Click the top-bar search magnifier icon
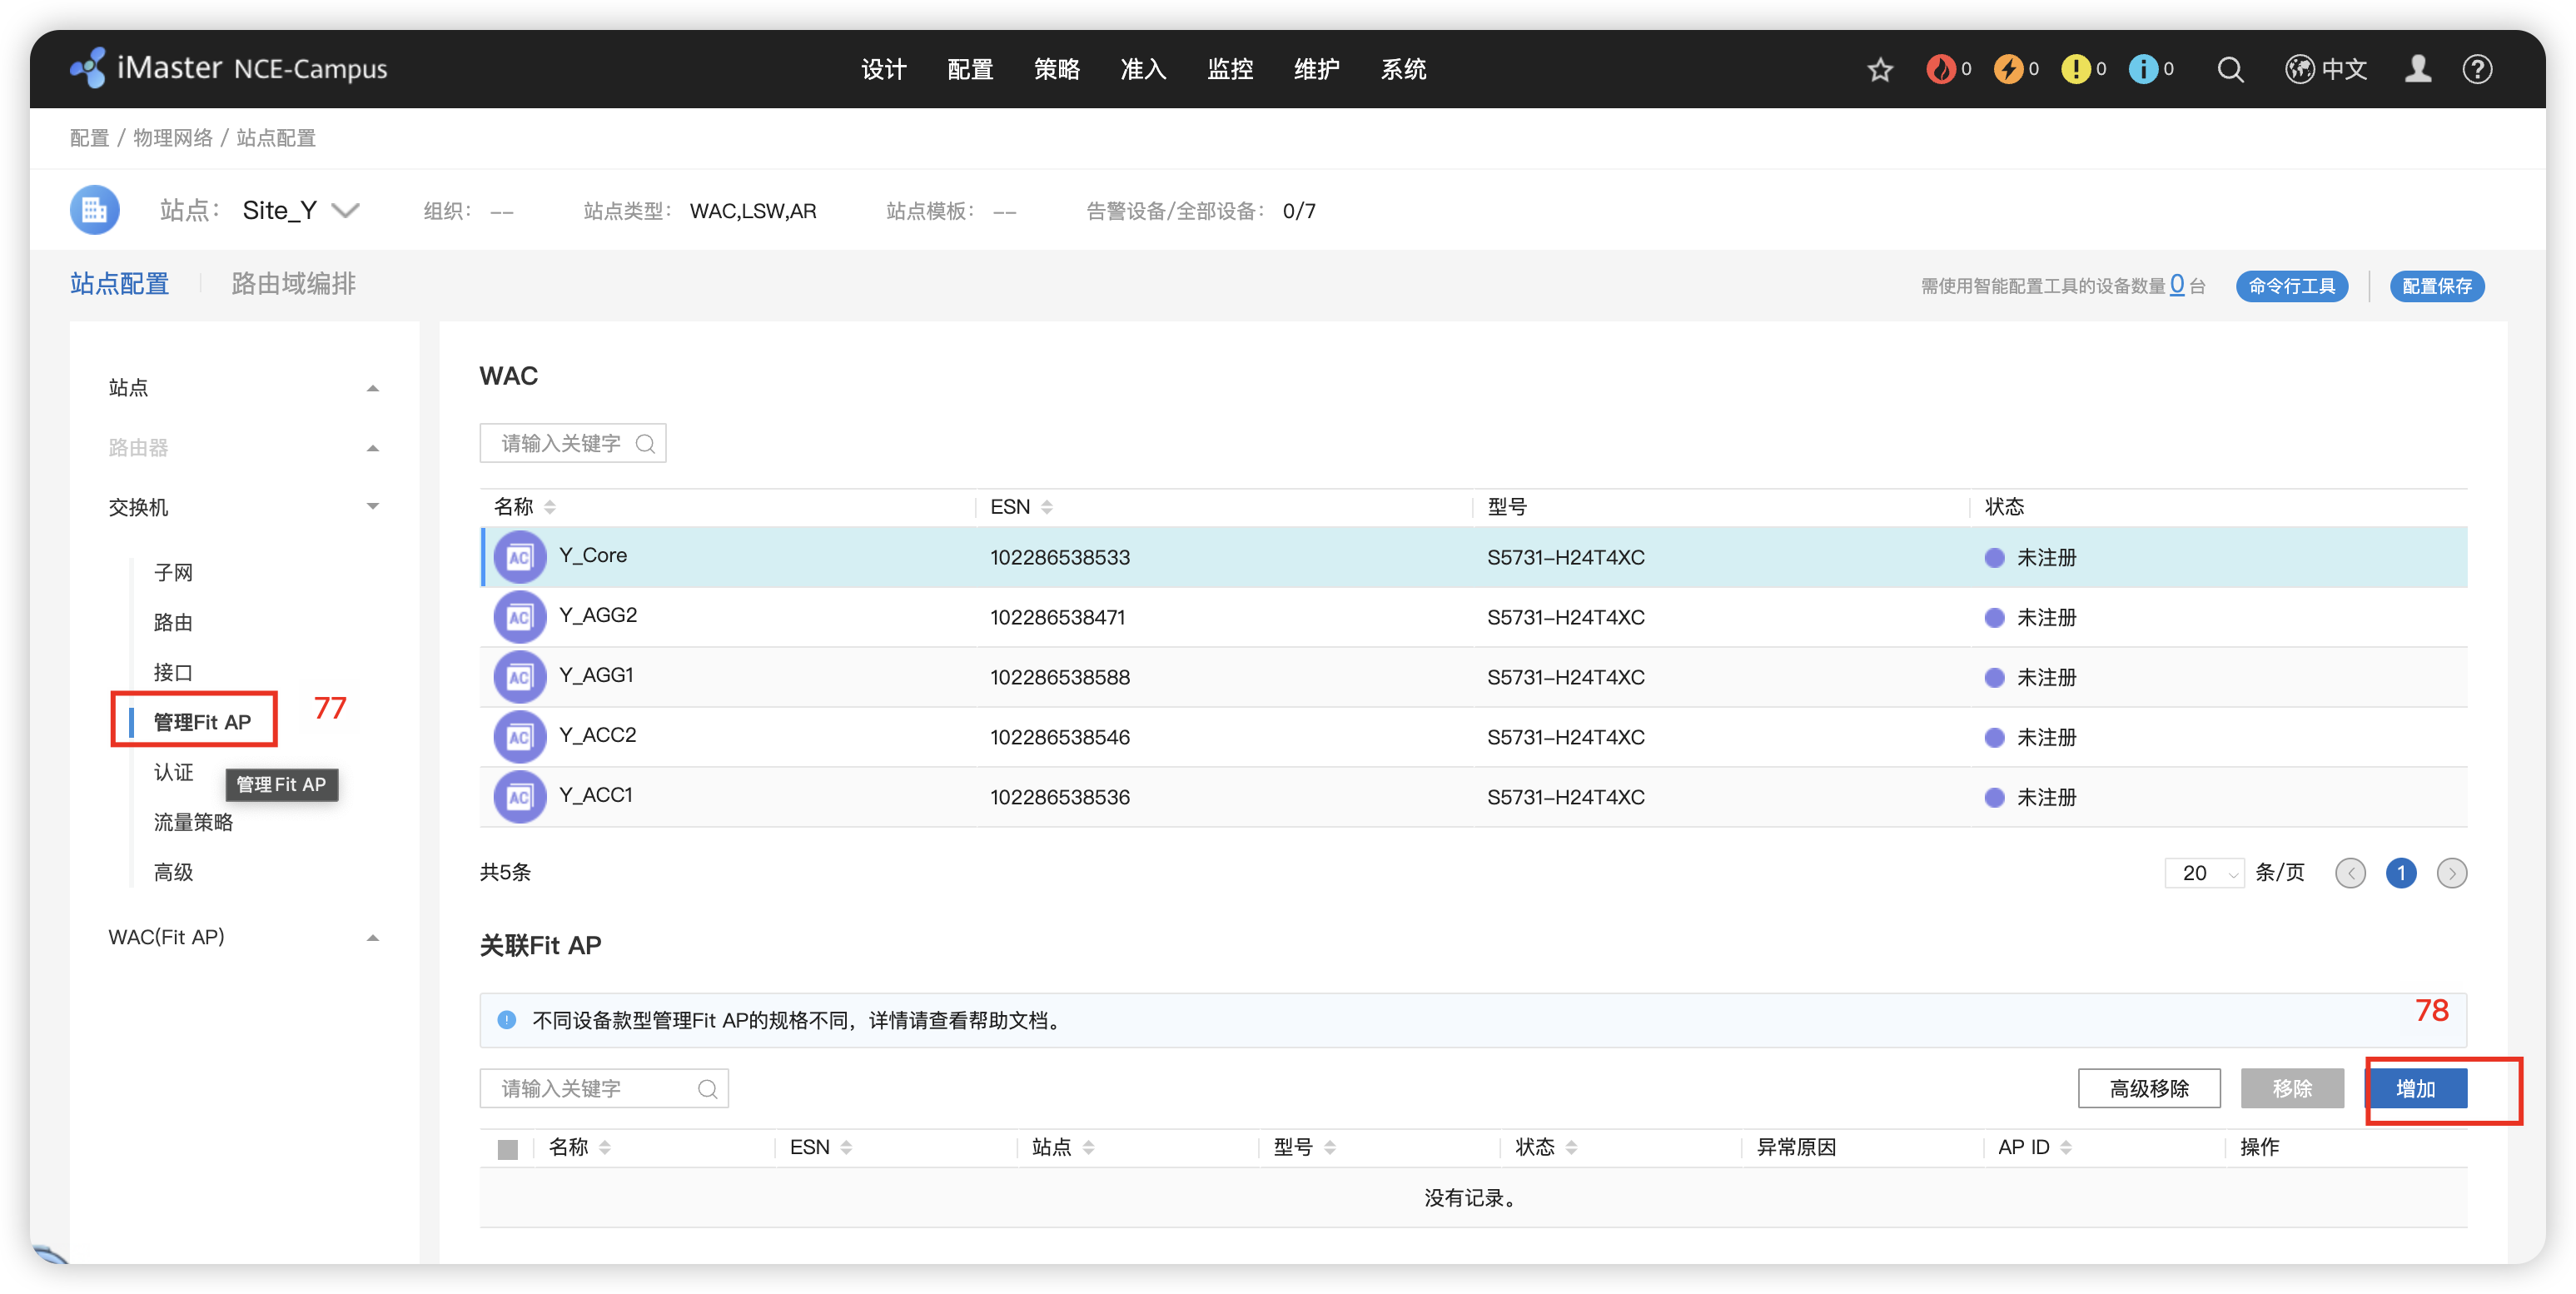 (2230, 69)
